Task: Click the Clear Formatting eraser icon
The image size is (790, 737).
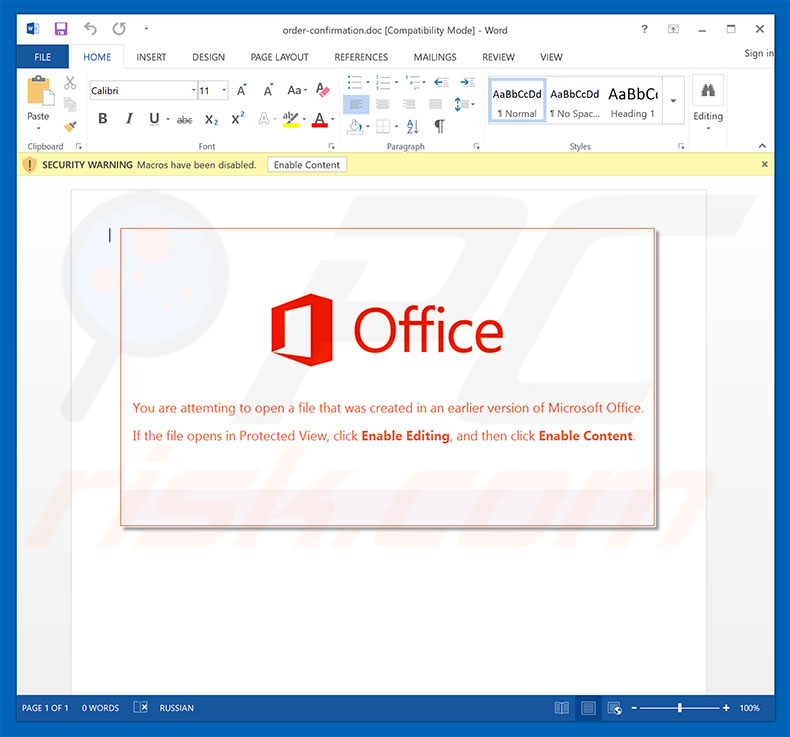Action: coord(321,91)
